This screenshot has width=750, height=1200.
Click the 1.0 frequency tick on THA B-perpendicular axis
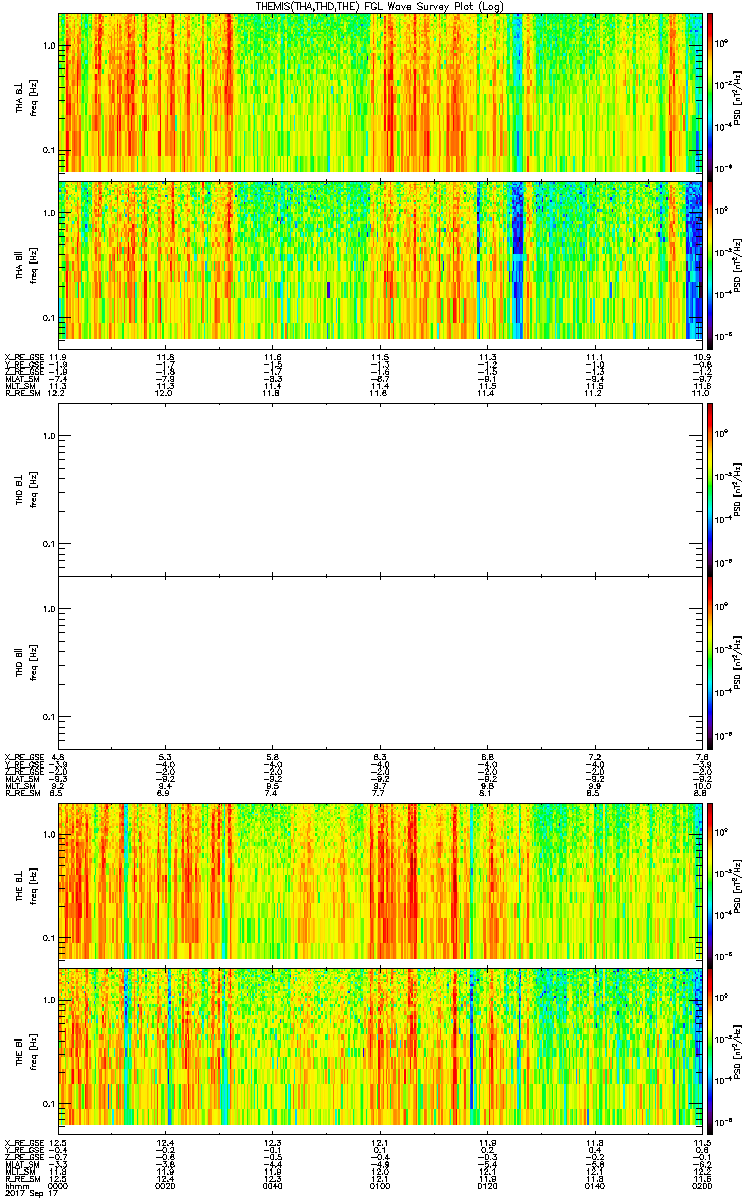[49, 46]
